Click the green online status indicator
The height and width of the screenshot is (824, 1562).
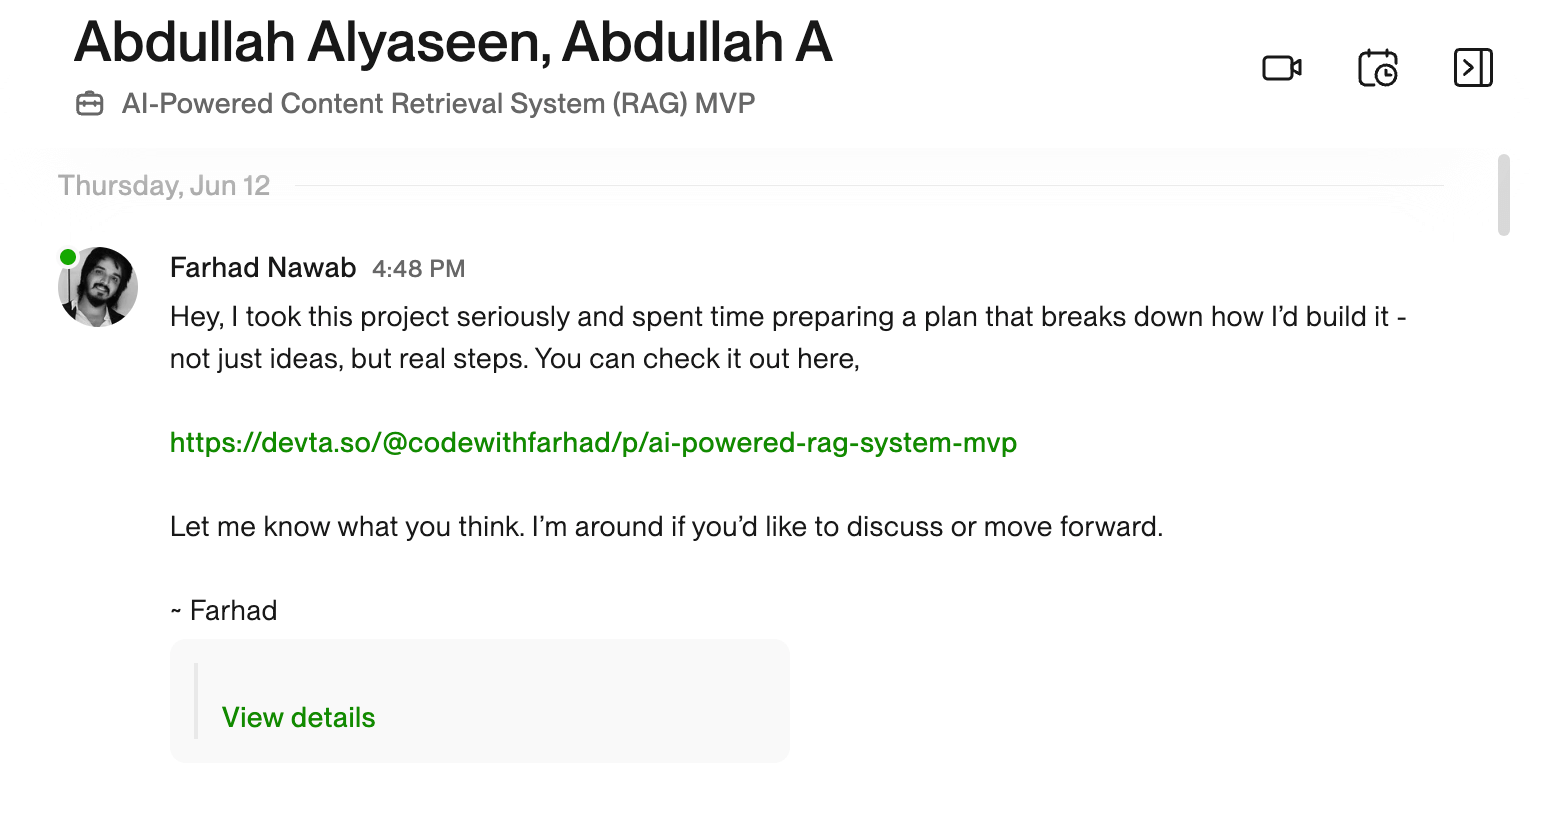[66, 256]
